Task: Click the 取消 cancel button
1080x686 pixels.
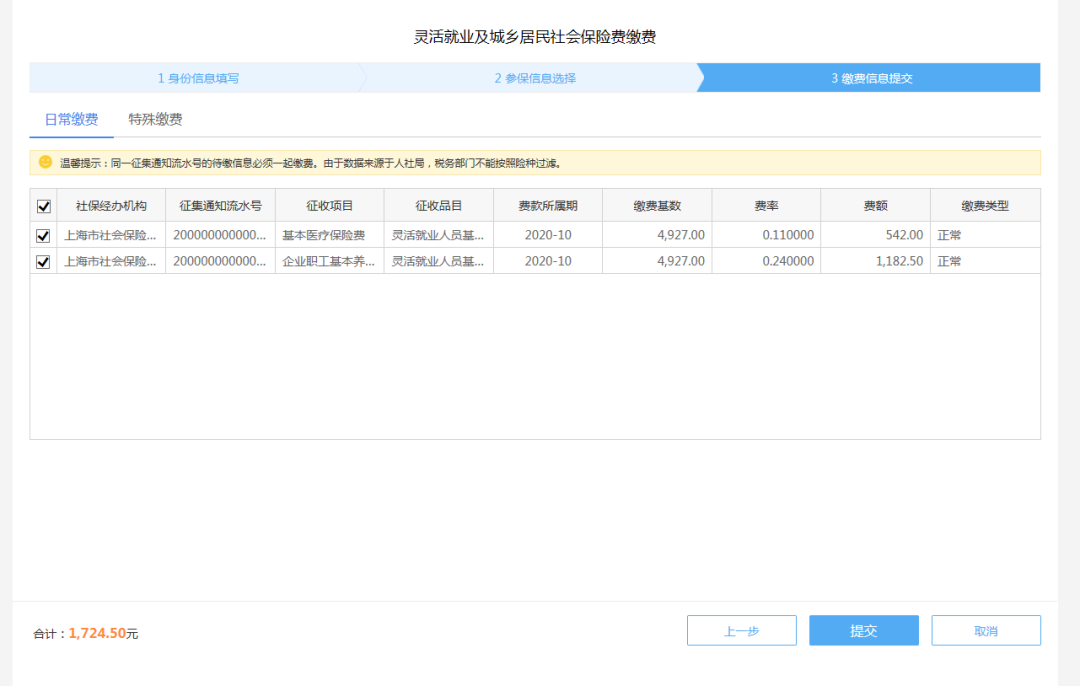Action: 986,630
